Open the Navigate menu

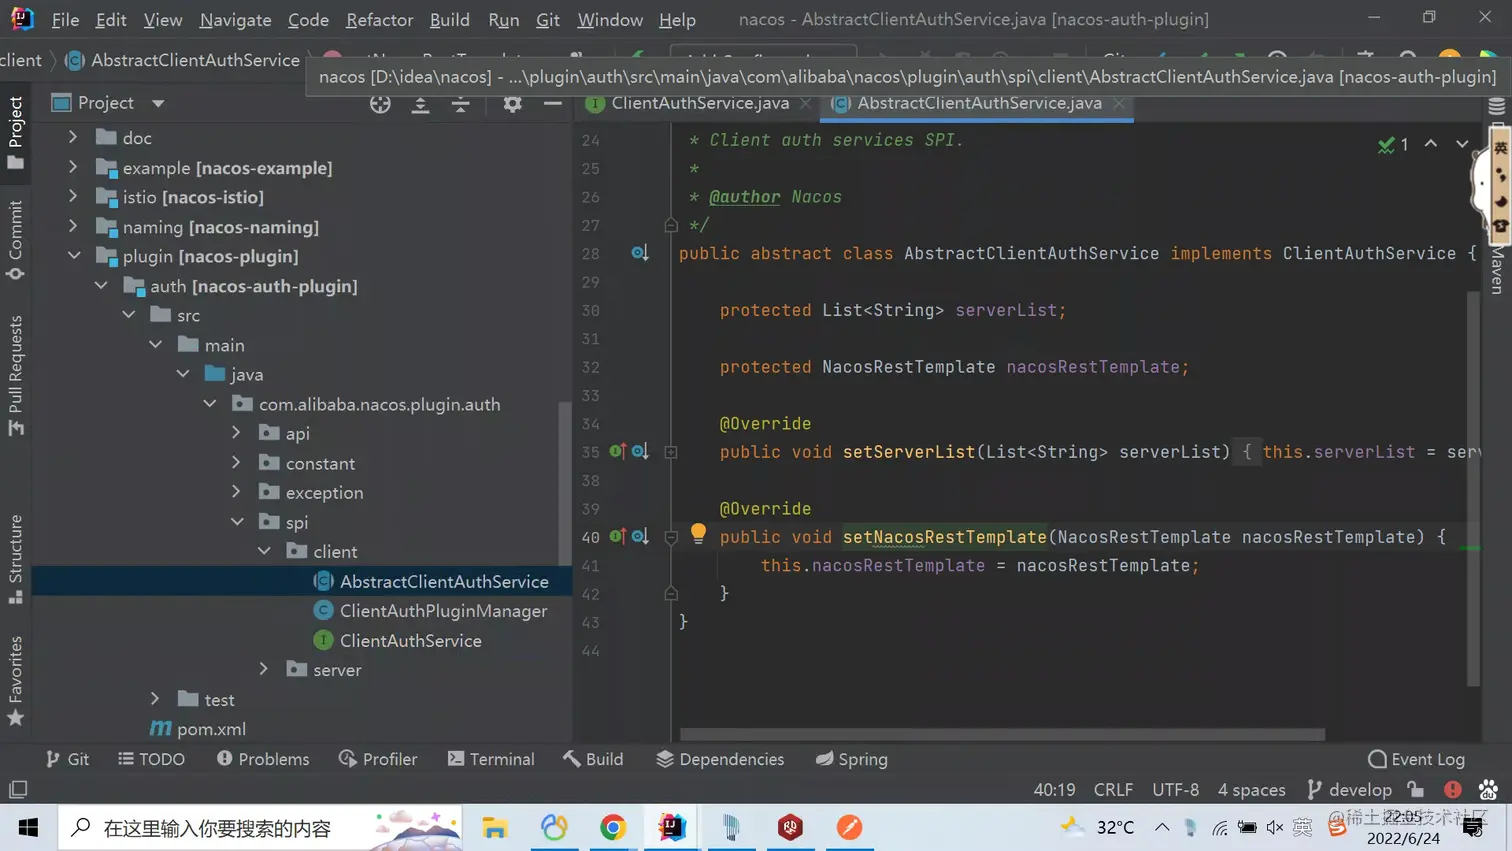(x=235, y=19)
